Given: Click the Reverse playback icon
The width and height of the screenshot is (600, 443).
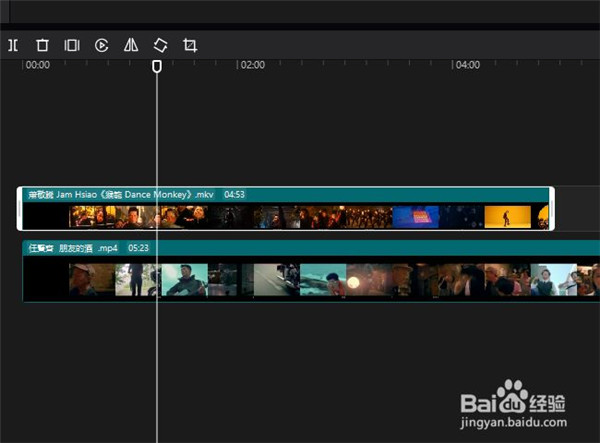Looking at the screenshot, I should 101,45.
